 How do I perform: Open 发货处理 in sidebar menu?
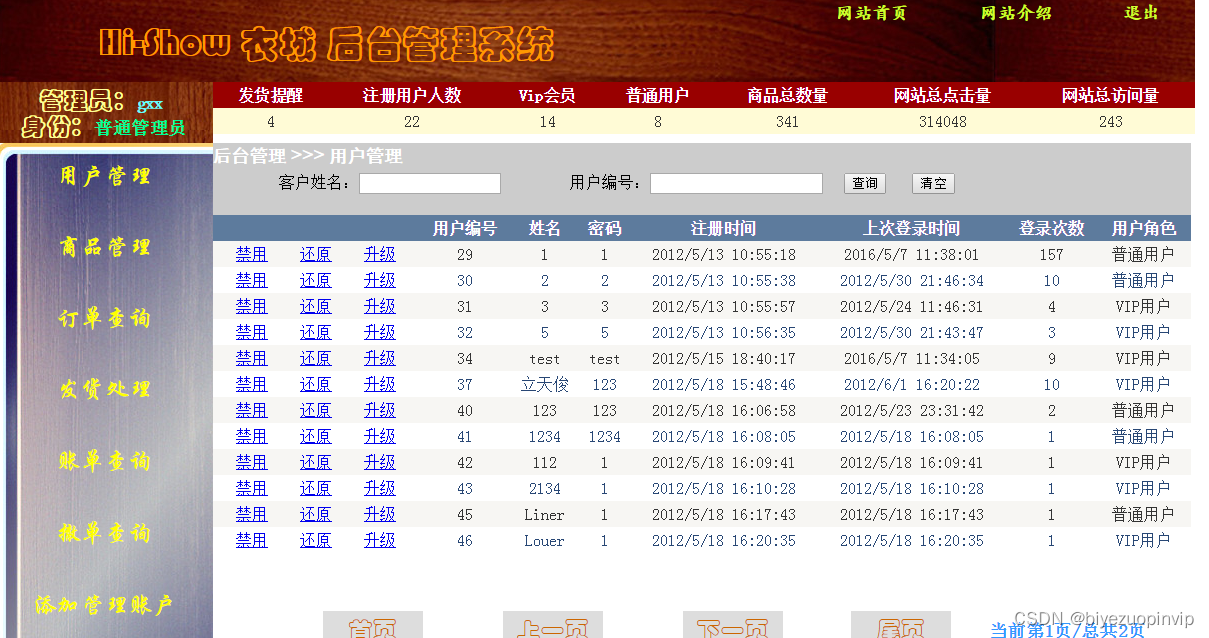pos(105,389)
